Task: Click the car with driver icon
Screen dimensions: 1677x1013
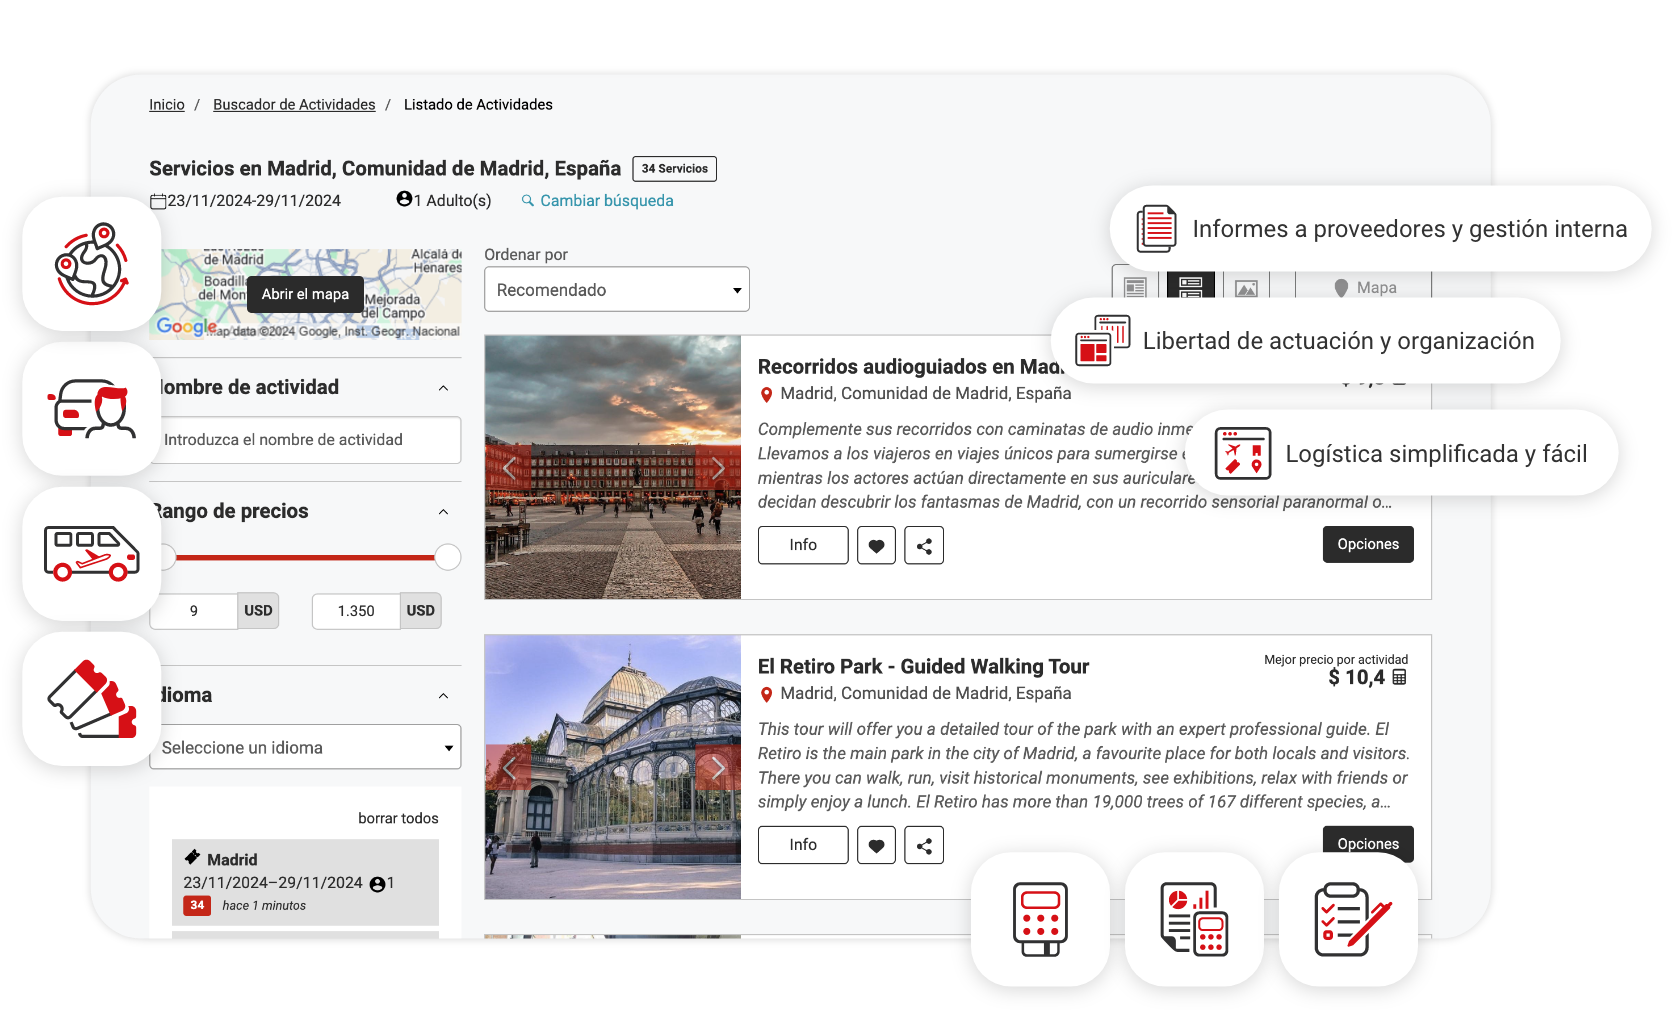Action: pos(92,409)
